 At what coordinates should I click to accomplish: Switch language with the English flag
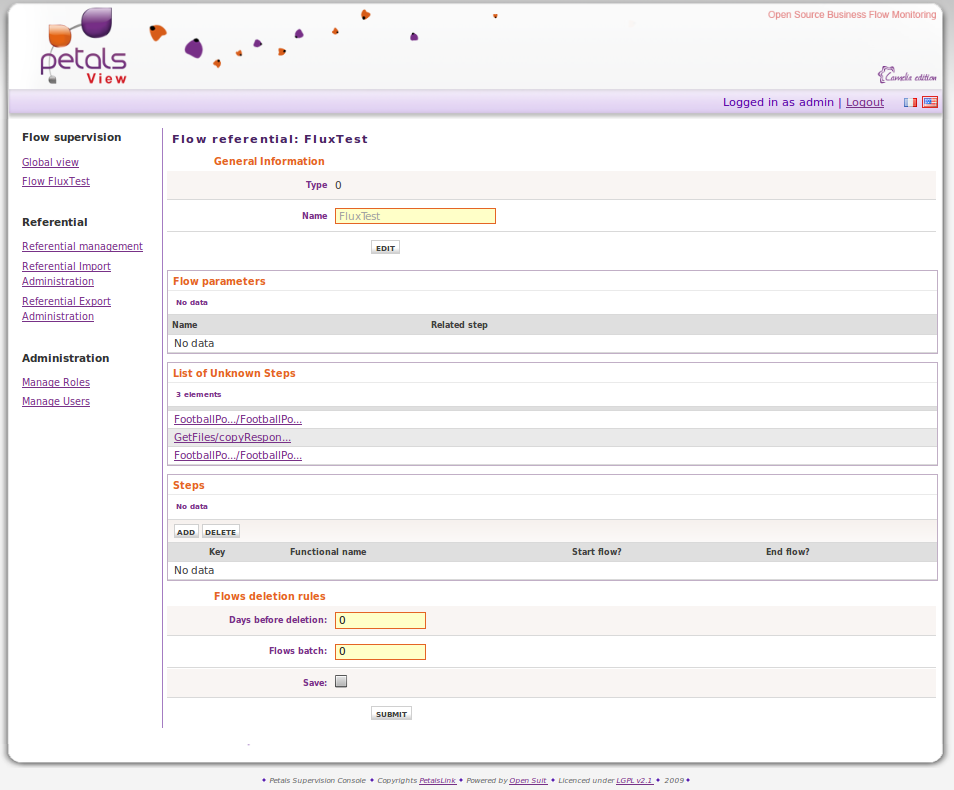click(930, 102)
